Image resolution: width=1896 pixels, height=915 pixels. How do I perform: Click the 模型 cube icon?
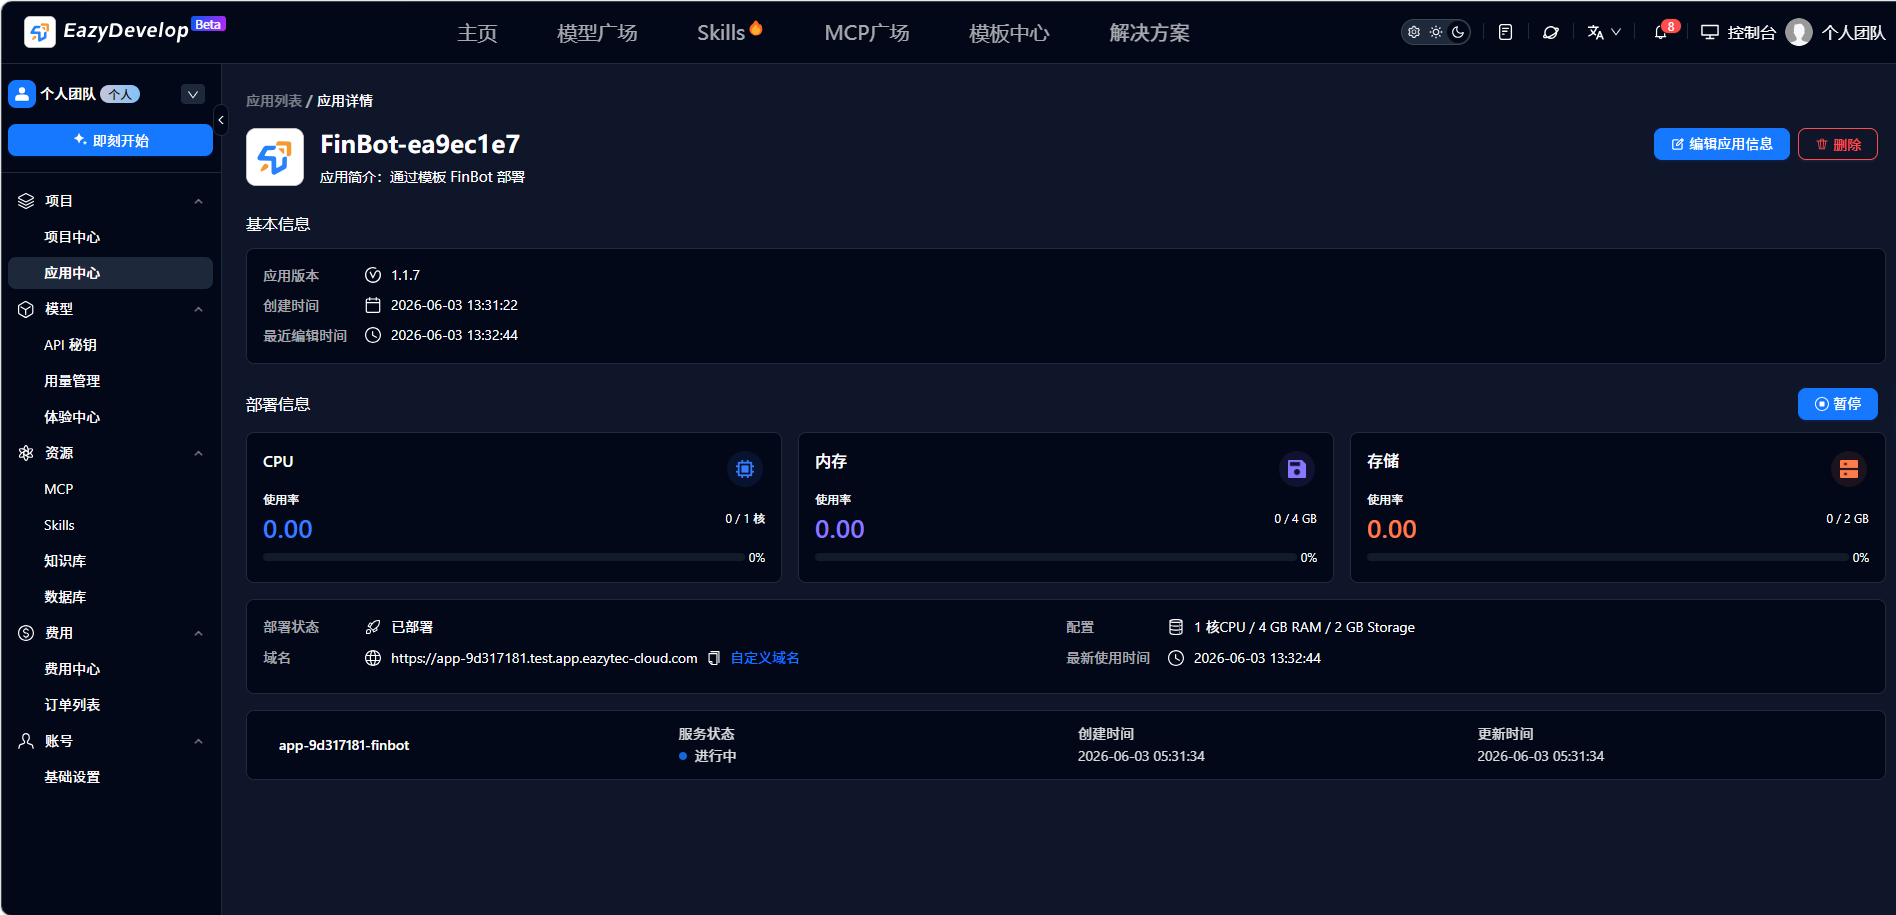[26, 309]
